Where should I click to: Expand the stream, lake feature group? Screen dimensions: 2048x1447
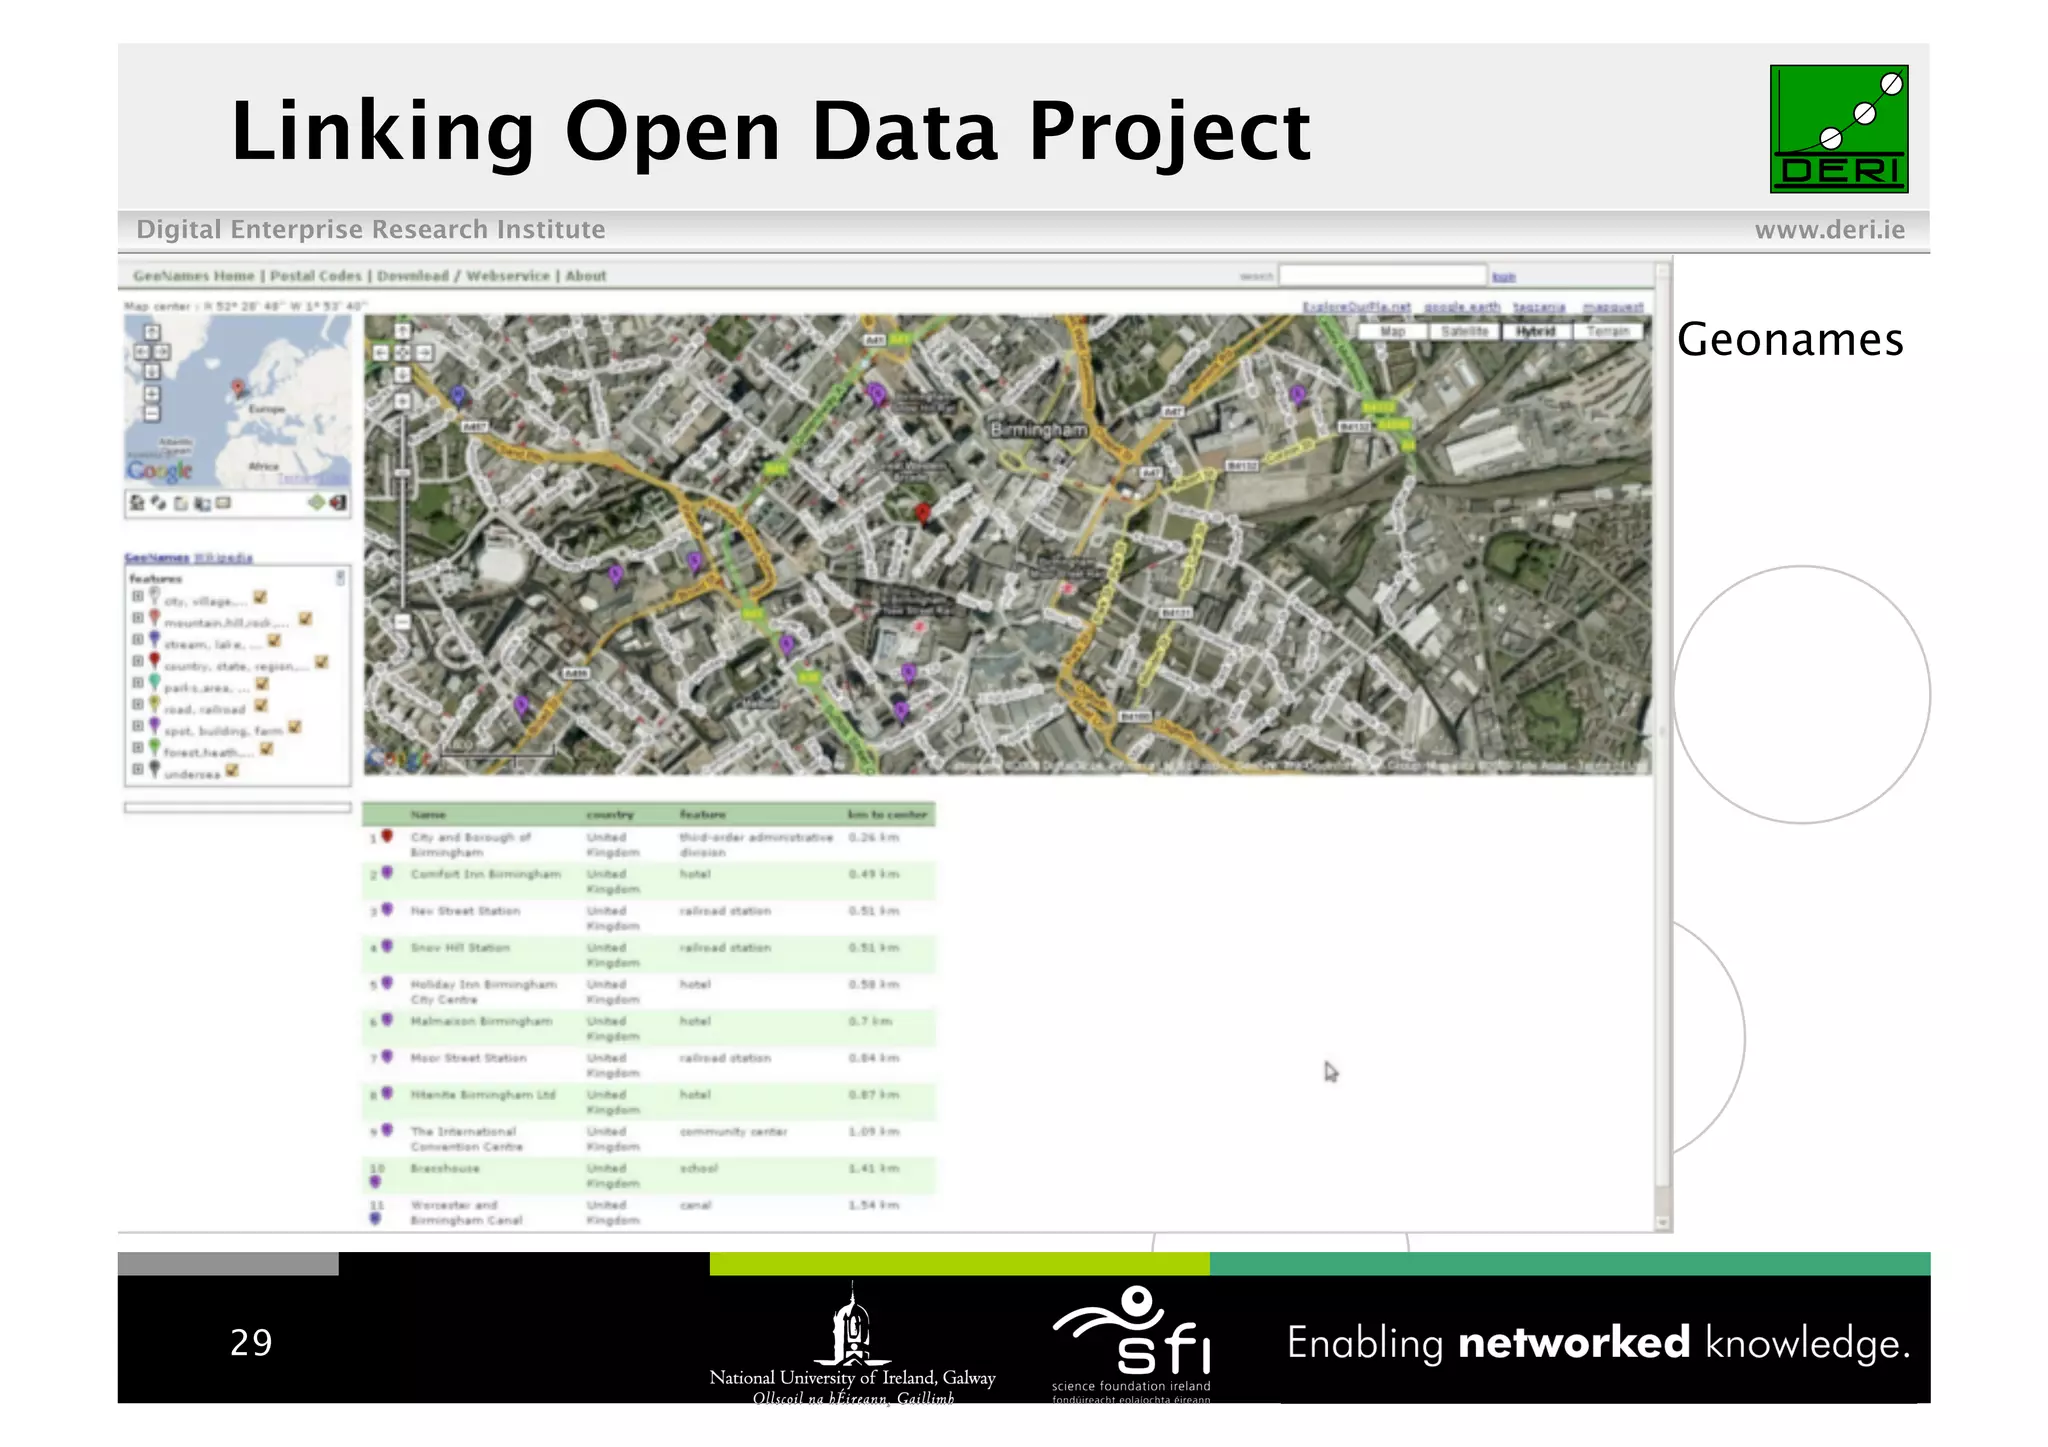138,641
